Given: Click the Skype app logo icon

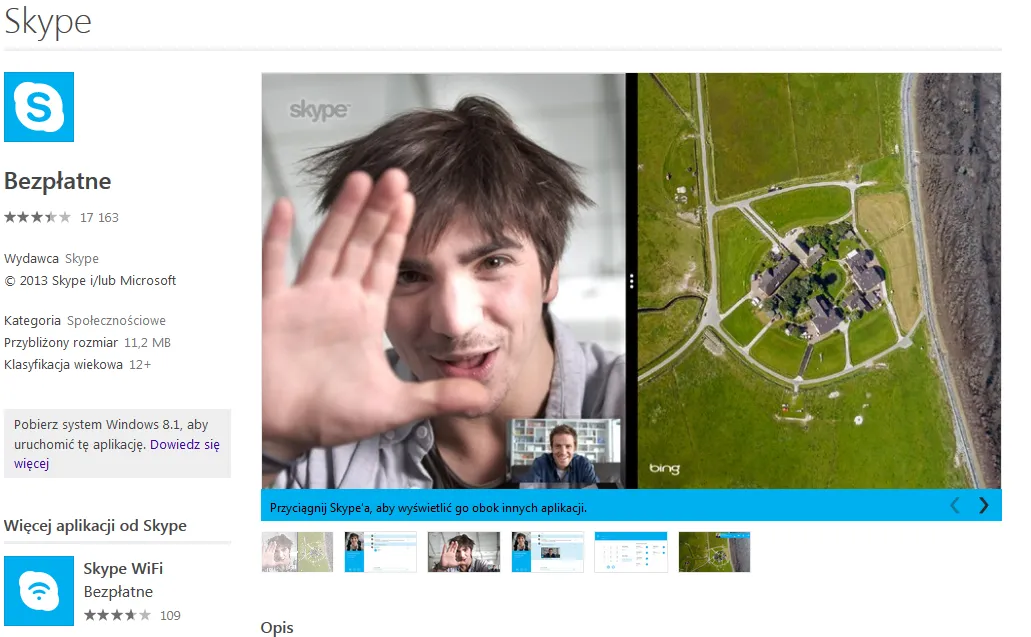Looking at the screenshot, I should click(39, 106).
